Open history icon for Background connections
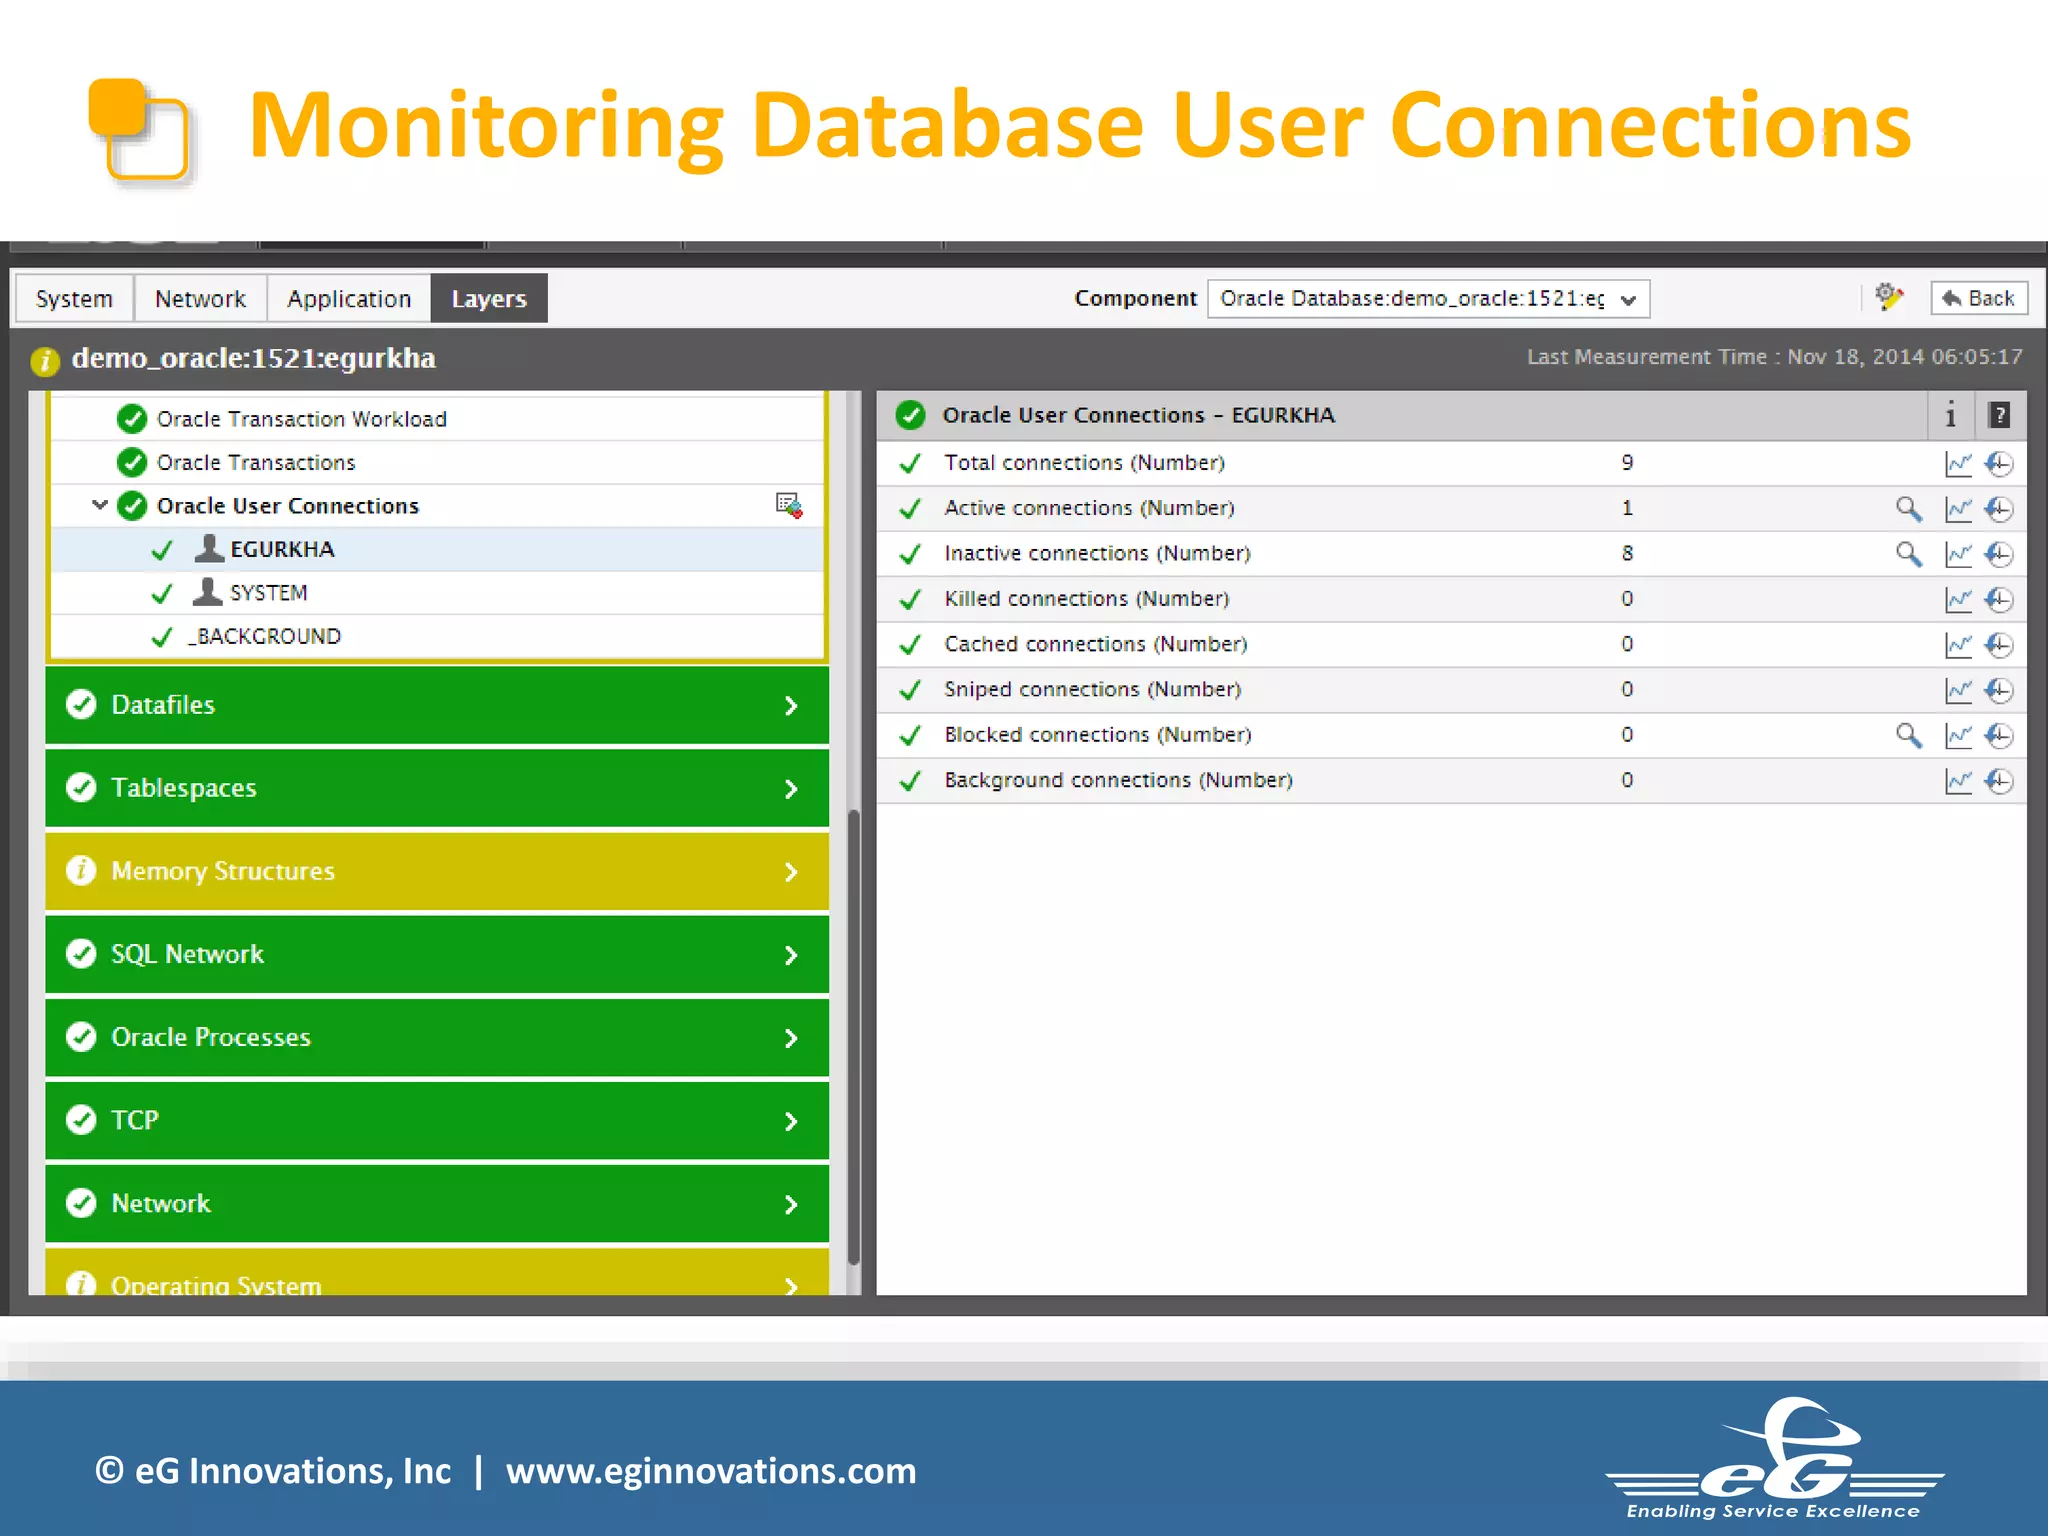Screen dimensions: 2048x1536 click(x=1998, y=781)
